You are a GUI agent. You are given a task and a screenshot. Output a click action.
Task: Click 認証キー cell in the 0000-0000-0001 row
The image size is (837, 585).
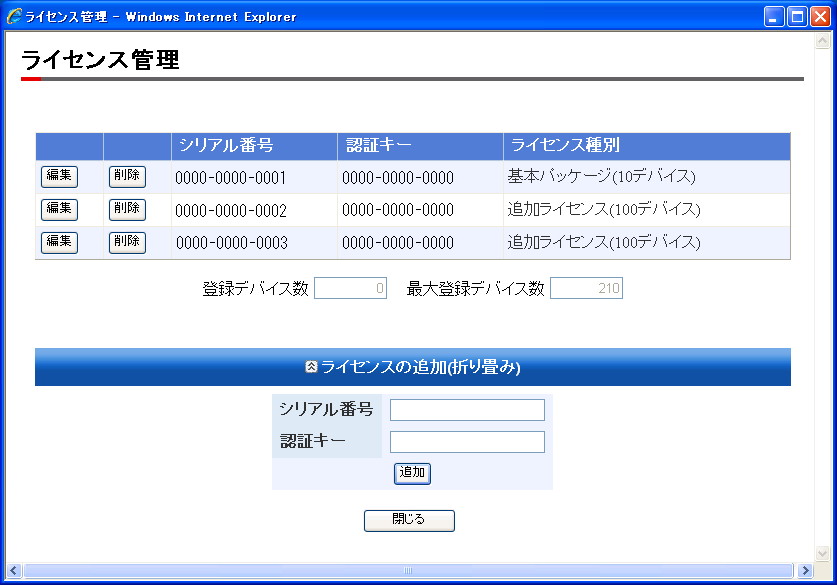[x=420, y=177]
